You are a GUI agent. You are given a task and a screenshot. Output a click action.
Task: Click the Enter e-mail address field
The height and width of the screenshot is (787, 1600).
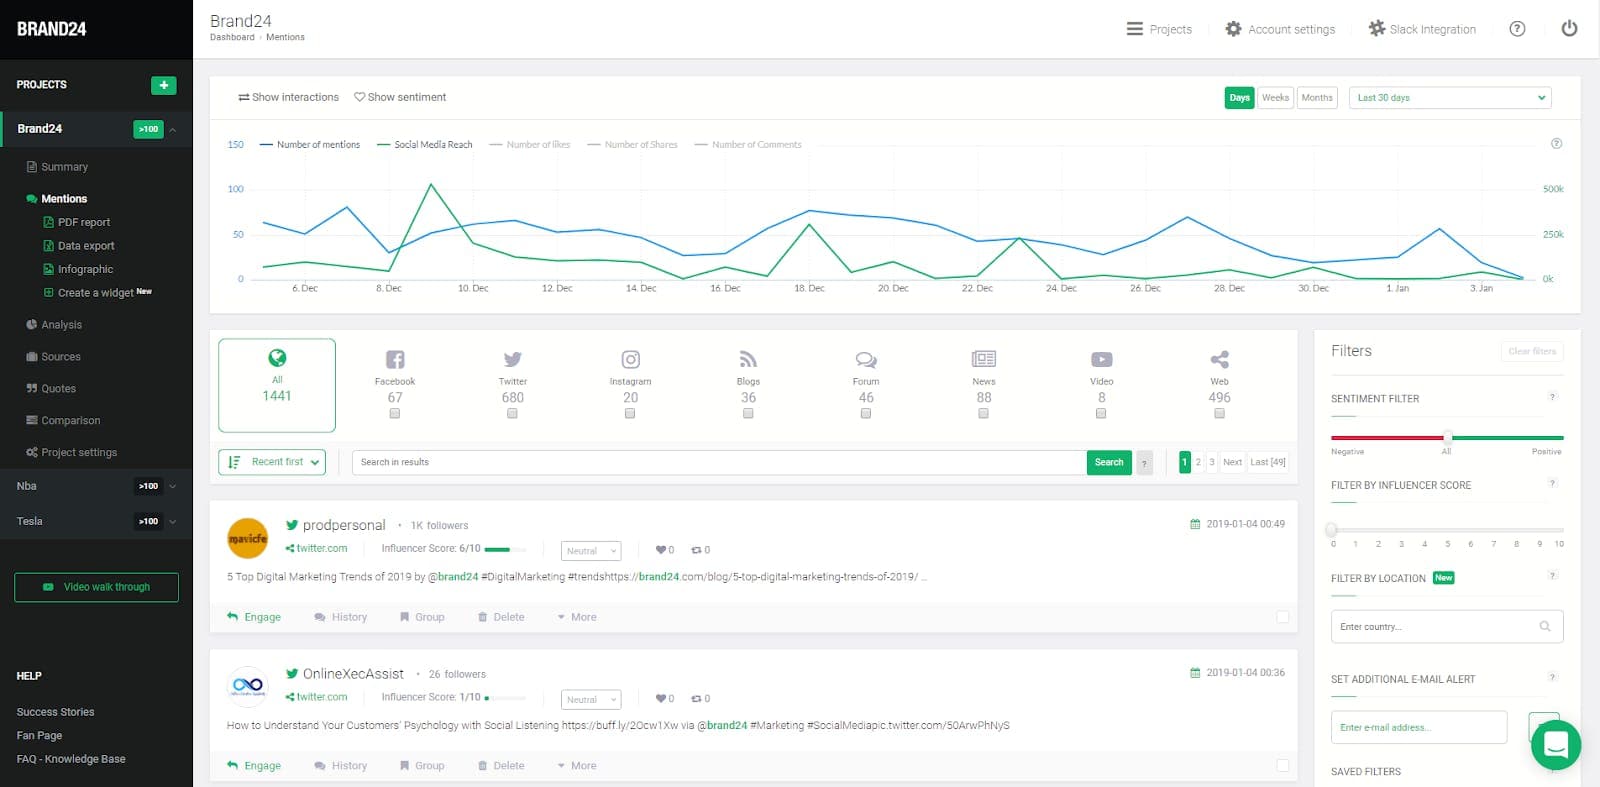(x=1419, y=727)
